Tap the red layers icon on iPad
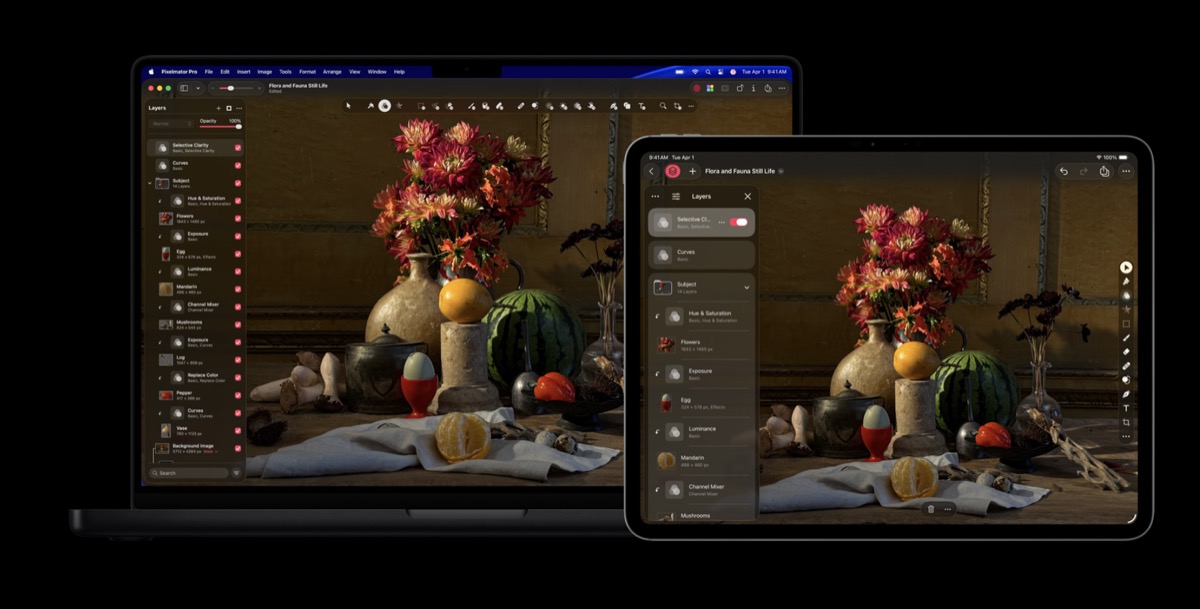 pyautogui.click(x=673, y=172)
